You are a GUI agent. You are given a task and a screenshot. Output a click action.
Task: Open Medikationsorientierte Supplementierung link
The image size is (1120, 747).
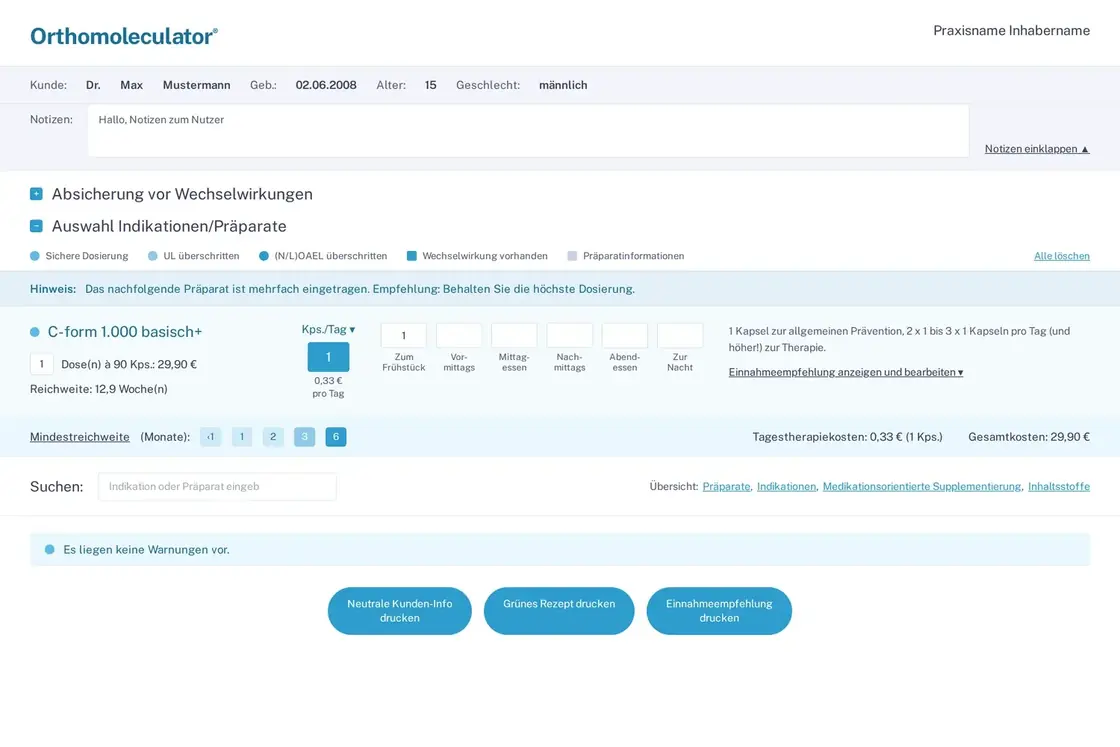coord(922,486)
